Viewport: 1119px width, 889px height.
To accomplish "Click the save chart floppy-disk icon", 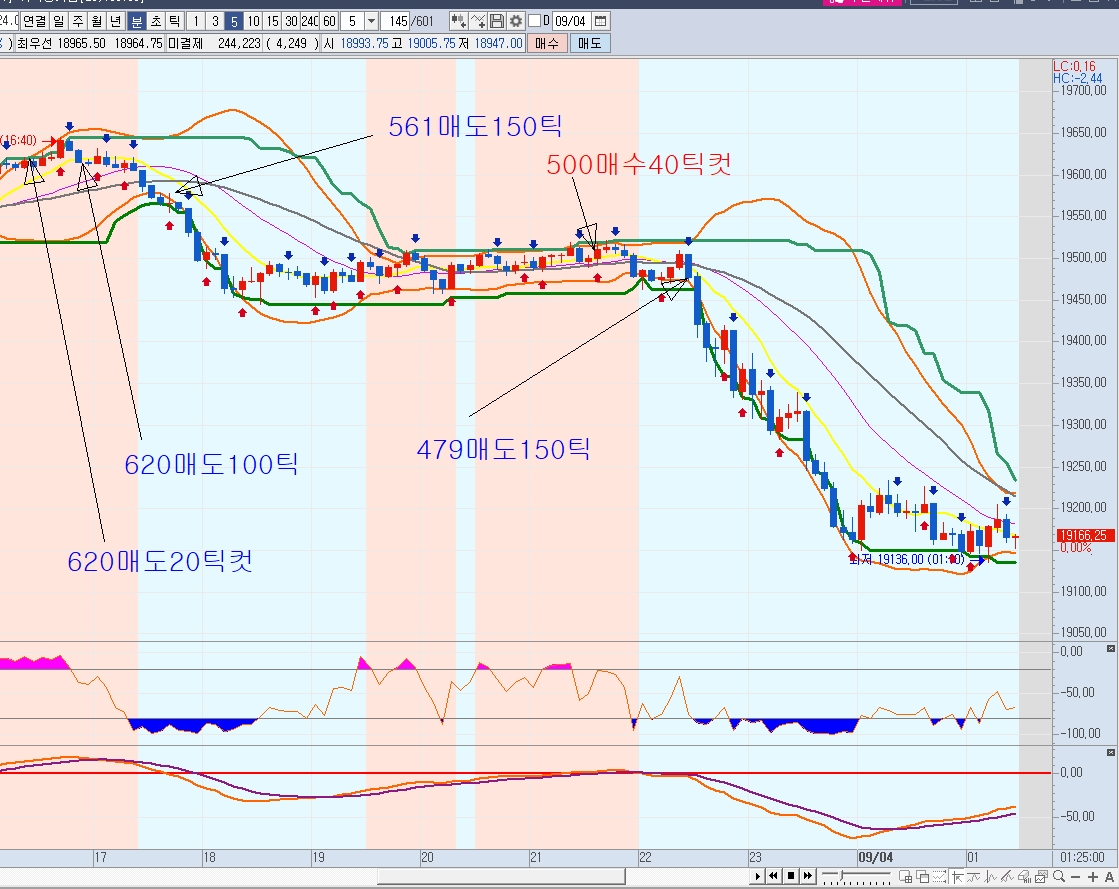I will coord(497,21).
